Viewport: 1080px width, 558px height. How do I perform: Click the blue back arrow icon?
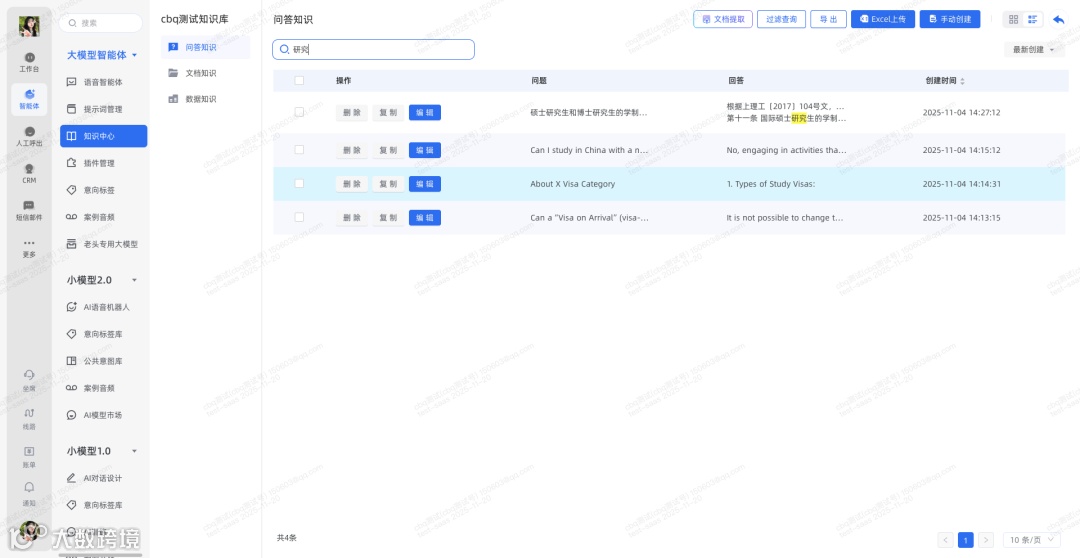tap(1059, 19)
